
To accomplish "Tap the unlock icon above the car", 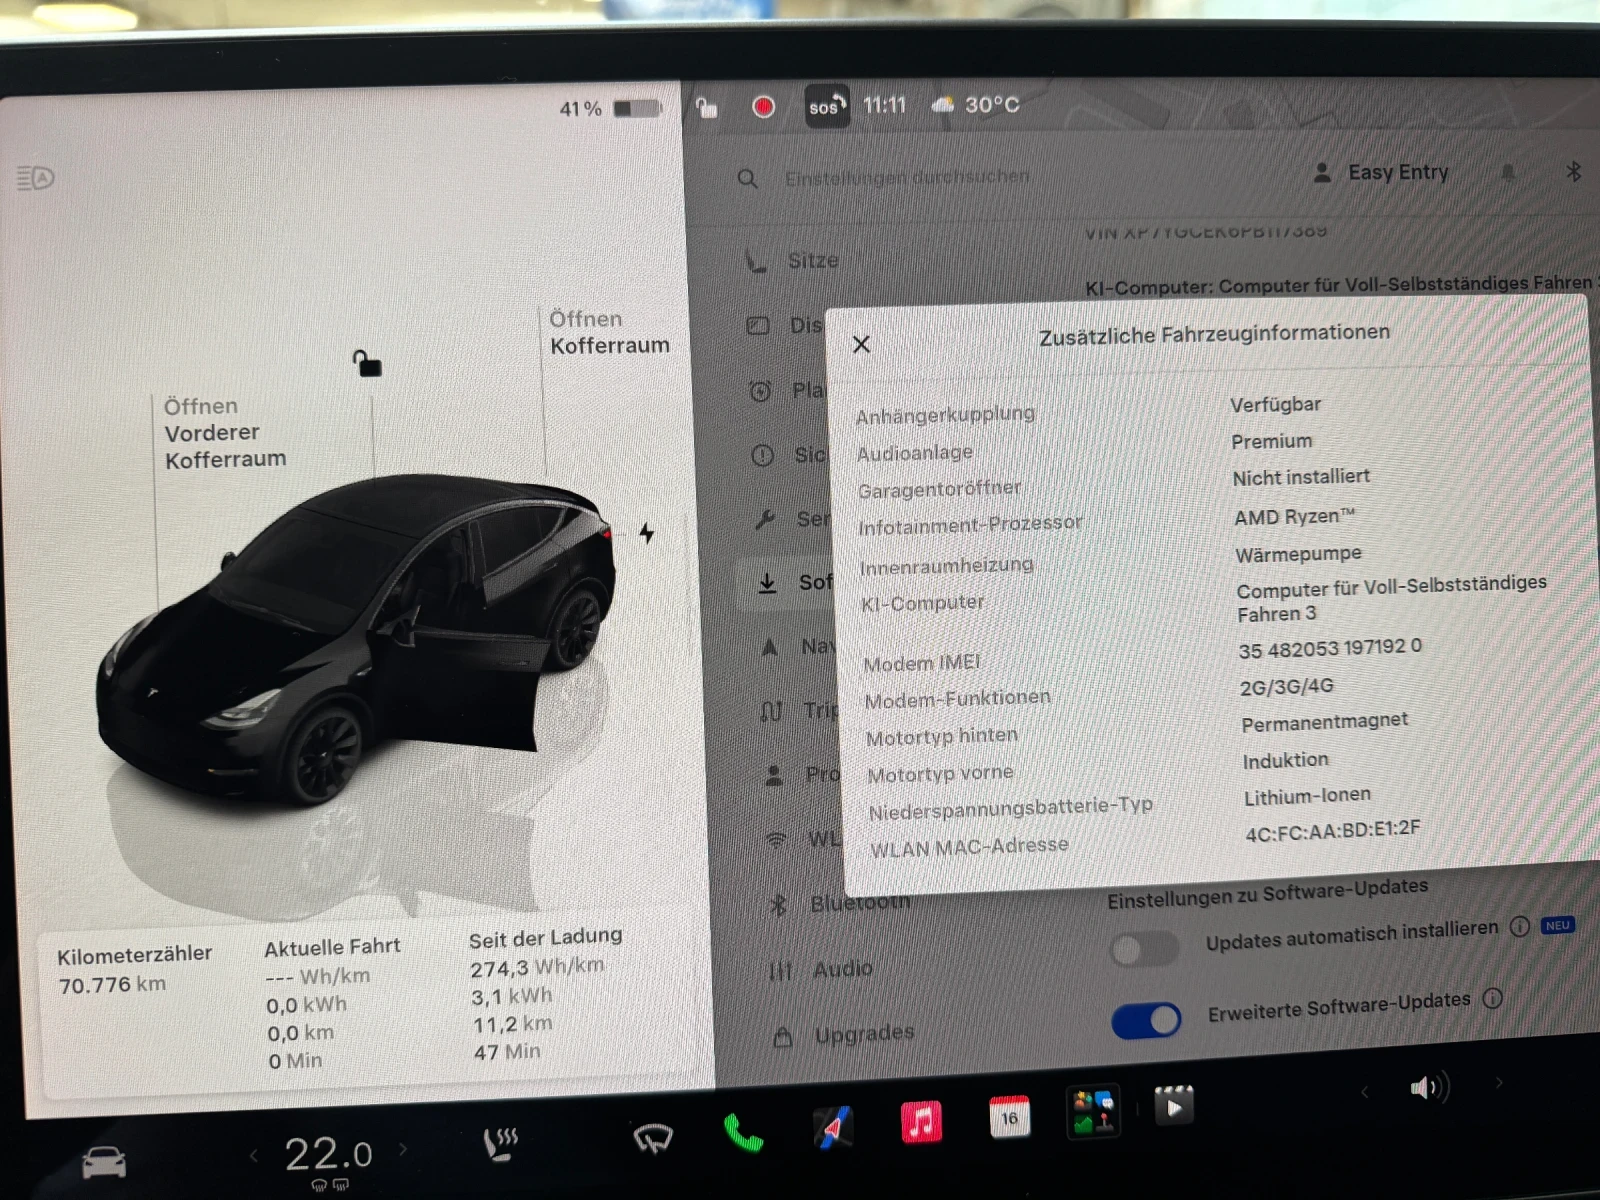I will [367, 363].
